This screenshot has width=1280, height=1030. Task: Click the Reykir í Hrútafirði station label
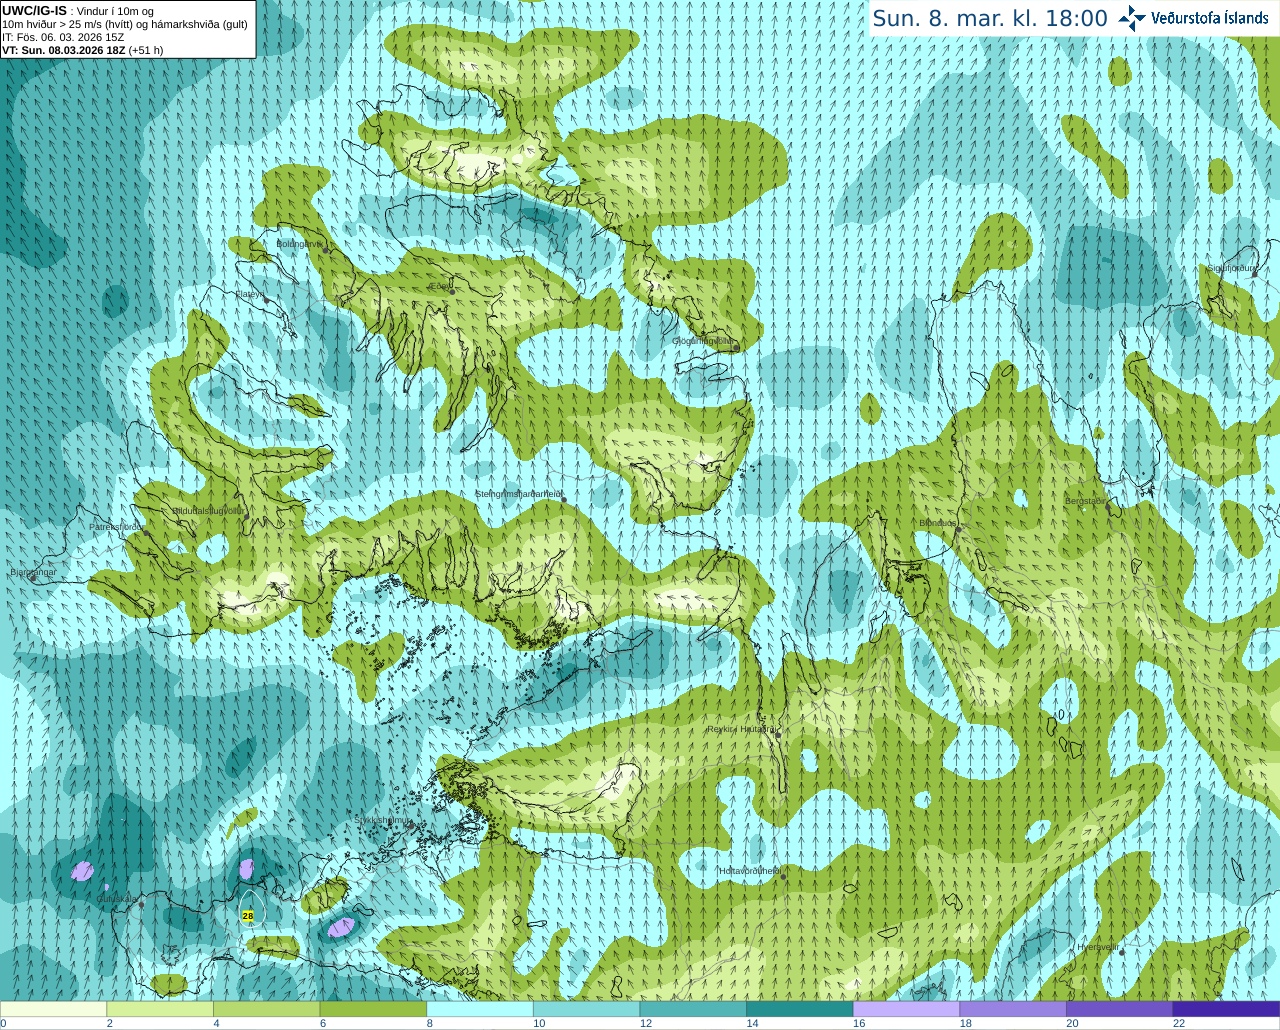[741, 729]
